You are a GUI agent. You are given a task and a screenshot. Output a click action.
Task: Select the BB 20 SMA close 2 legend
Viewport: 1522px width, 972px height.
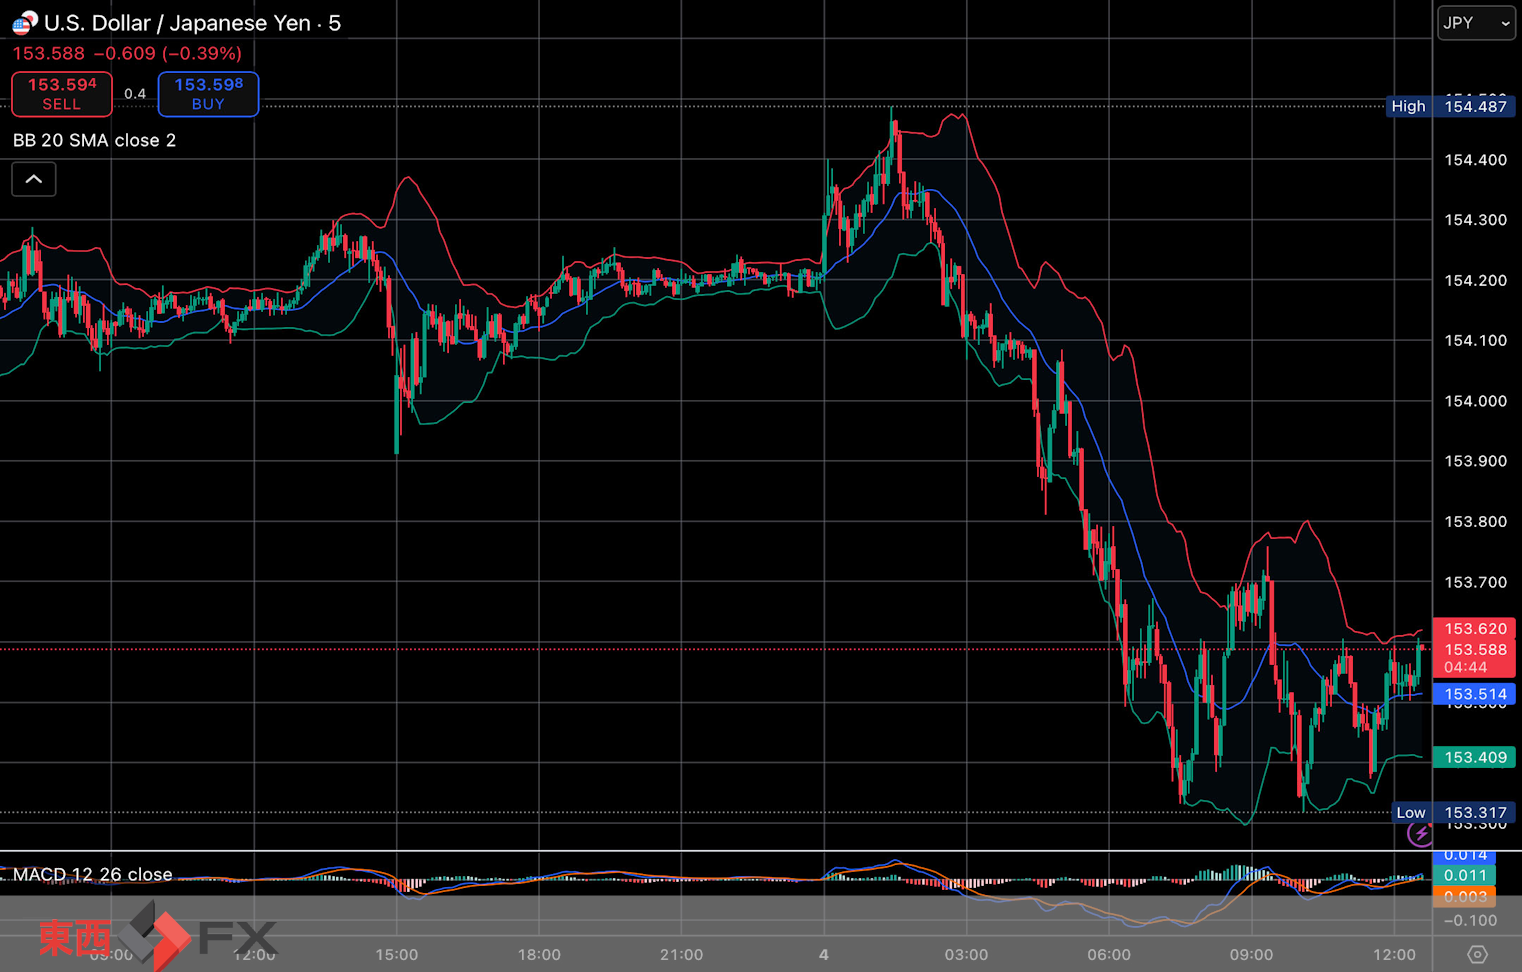(x=94, y=140)
